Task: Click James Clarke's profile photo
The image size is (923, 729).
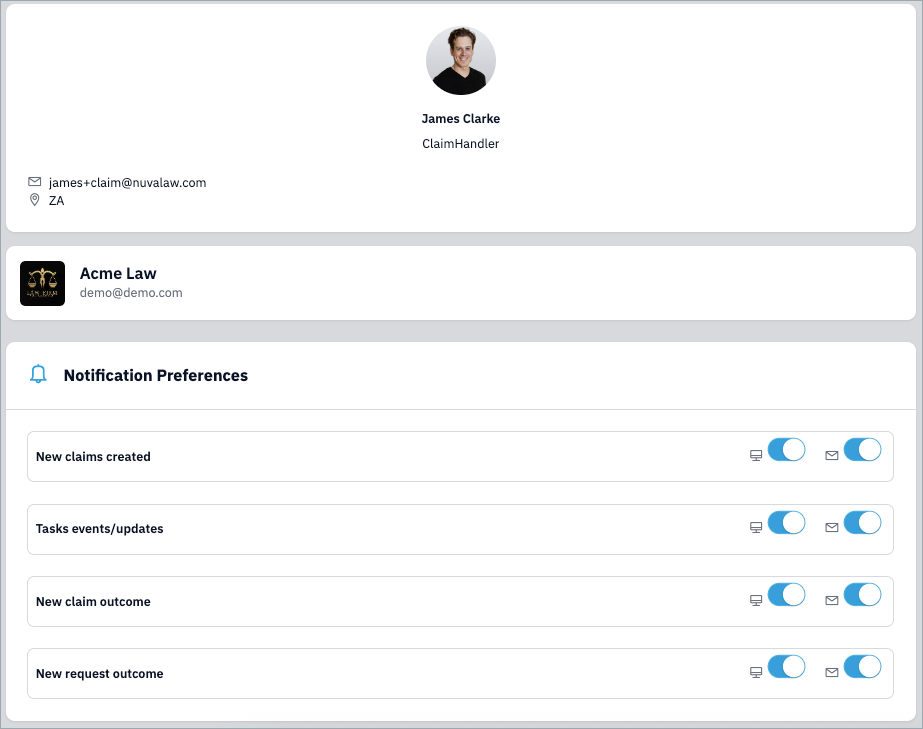Action: tap(461, 61)
